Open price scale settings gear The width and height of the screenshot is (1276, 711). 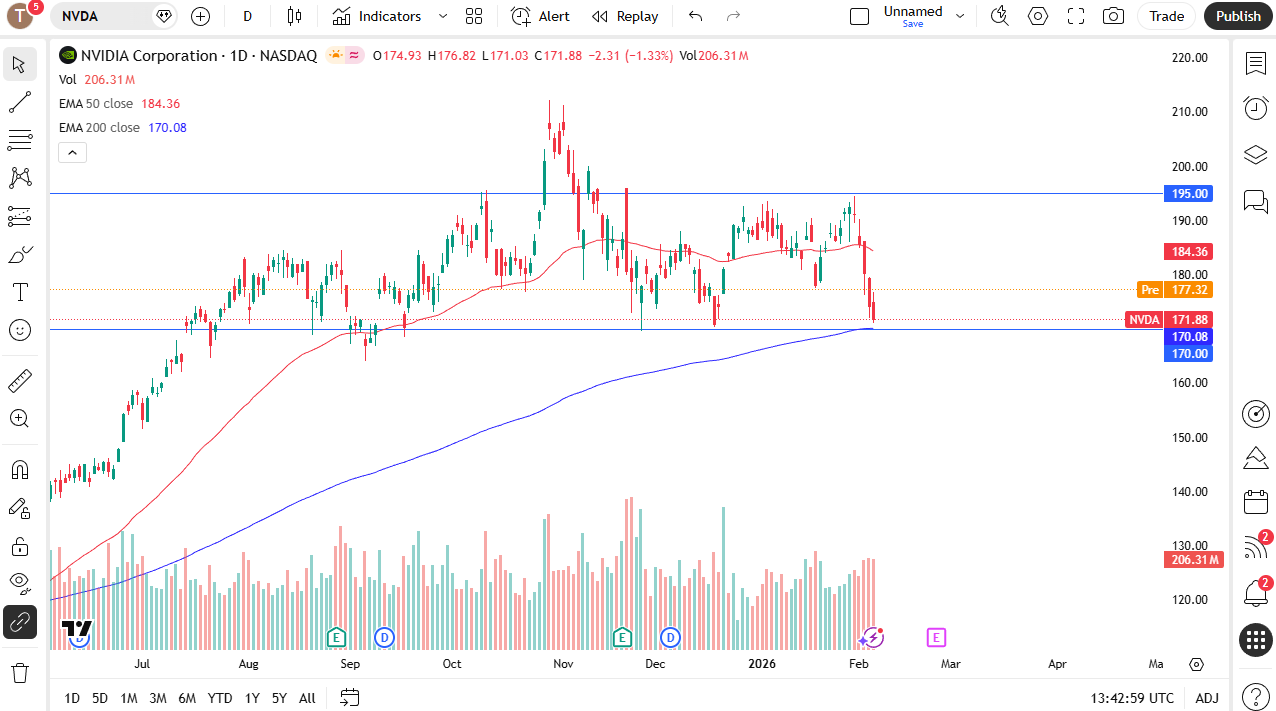coord(1196,664)
